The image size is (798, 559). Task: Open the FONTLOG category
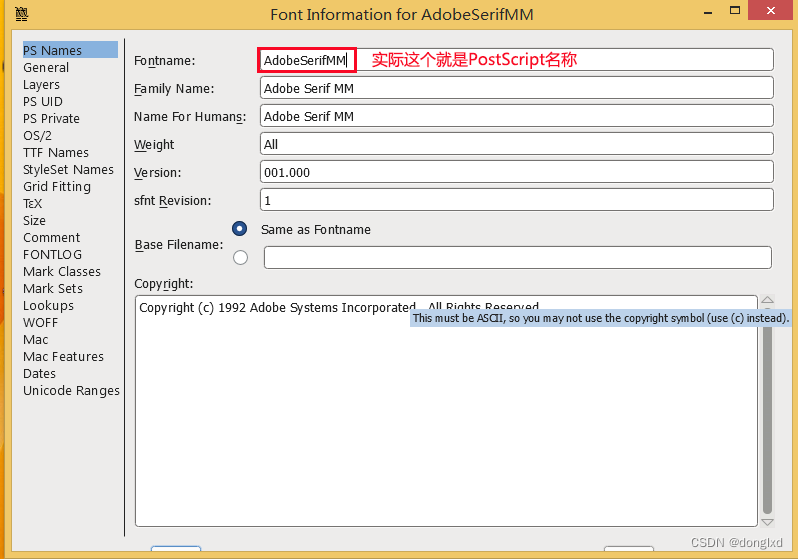pyautogui.click(x=52, y=255)
